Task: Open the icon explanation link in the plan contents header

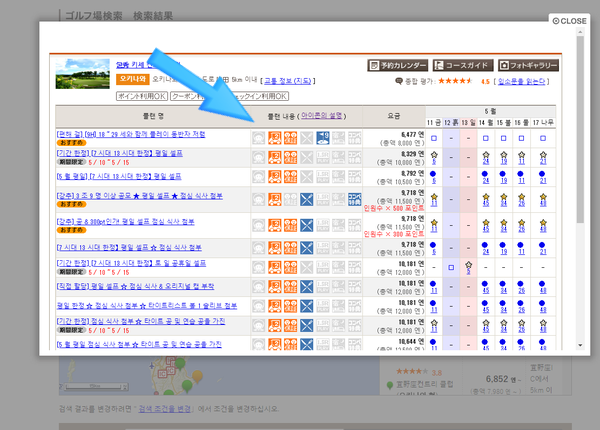Action: tap(321, 115)
